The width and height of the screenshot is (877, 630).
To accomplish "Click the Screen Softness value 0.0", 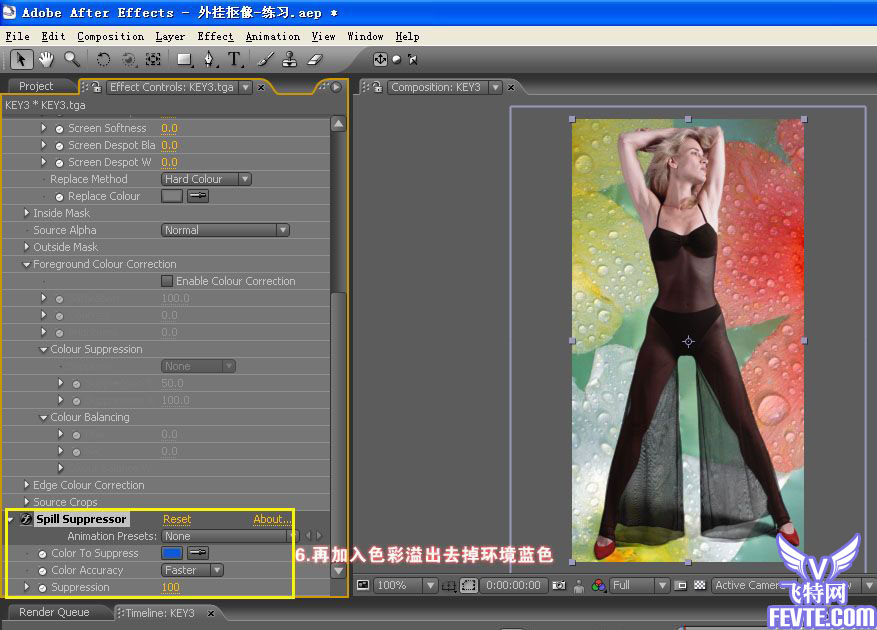I will (169, 128).
